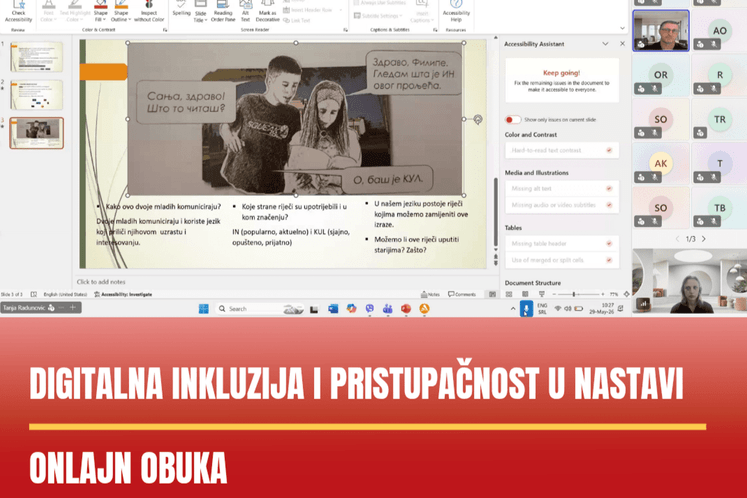The height and width of the screenshot is (498, 747).
Task: Select participant tile AO
Action: pos(719,30)
